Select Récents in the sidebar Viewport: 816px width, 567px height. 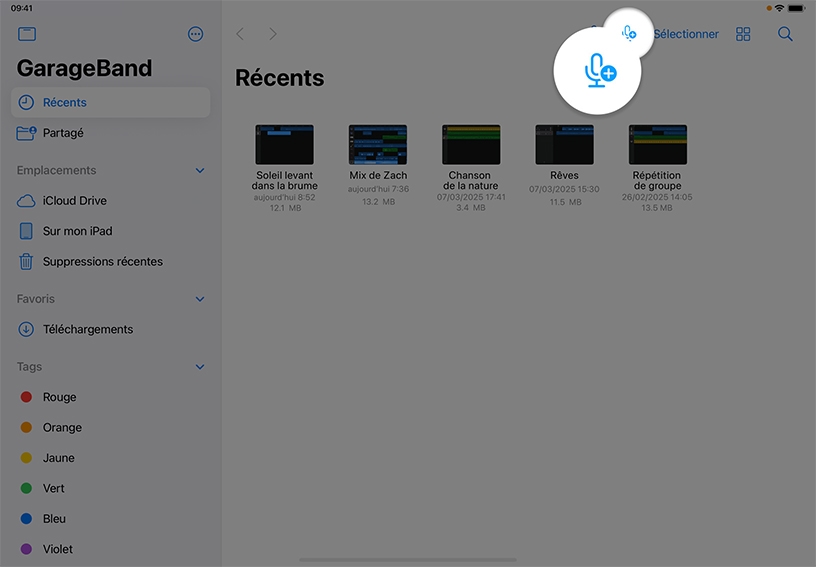110,102
